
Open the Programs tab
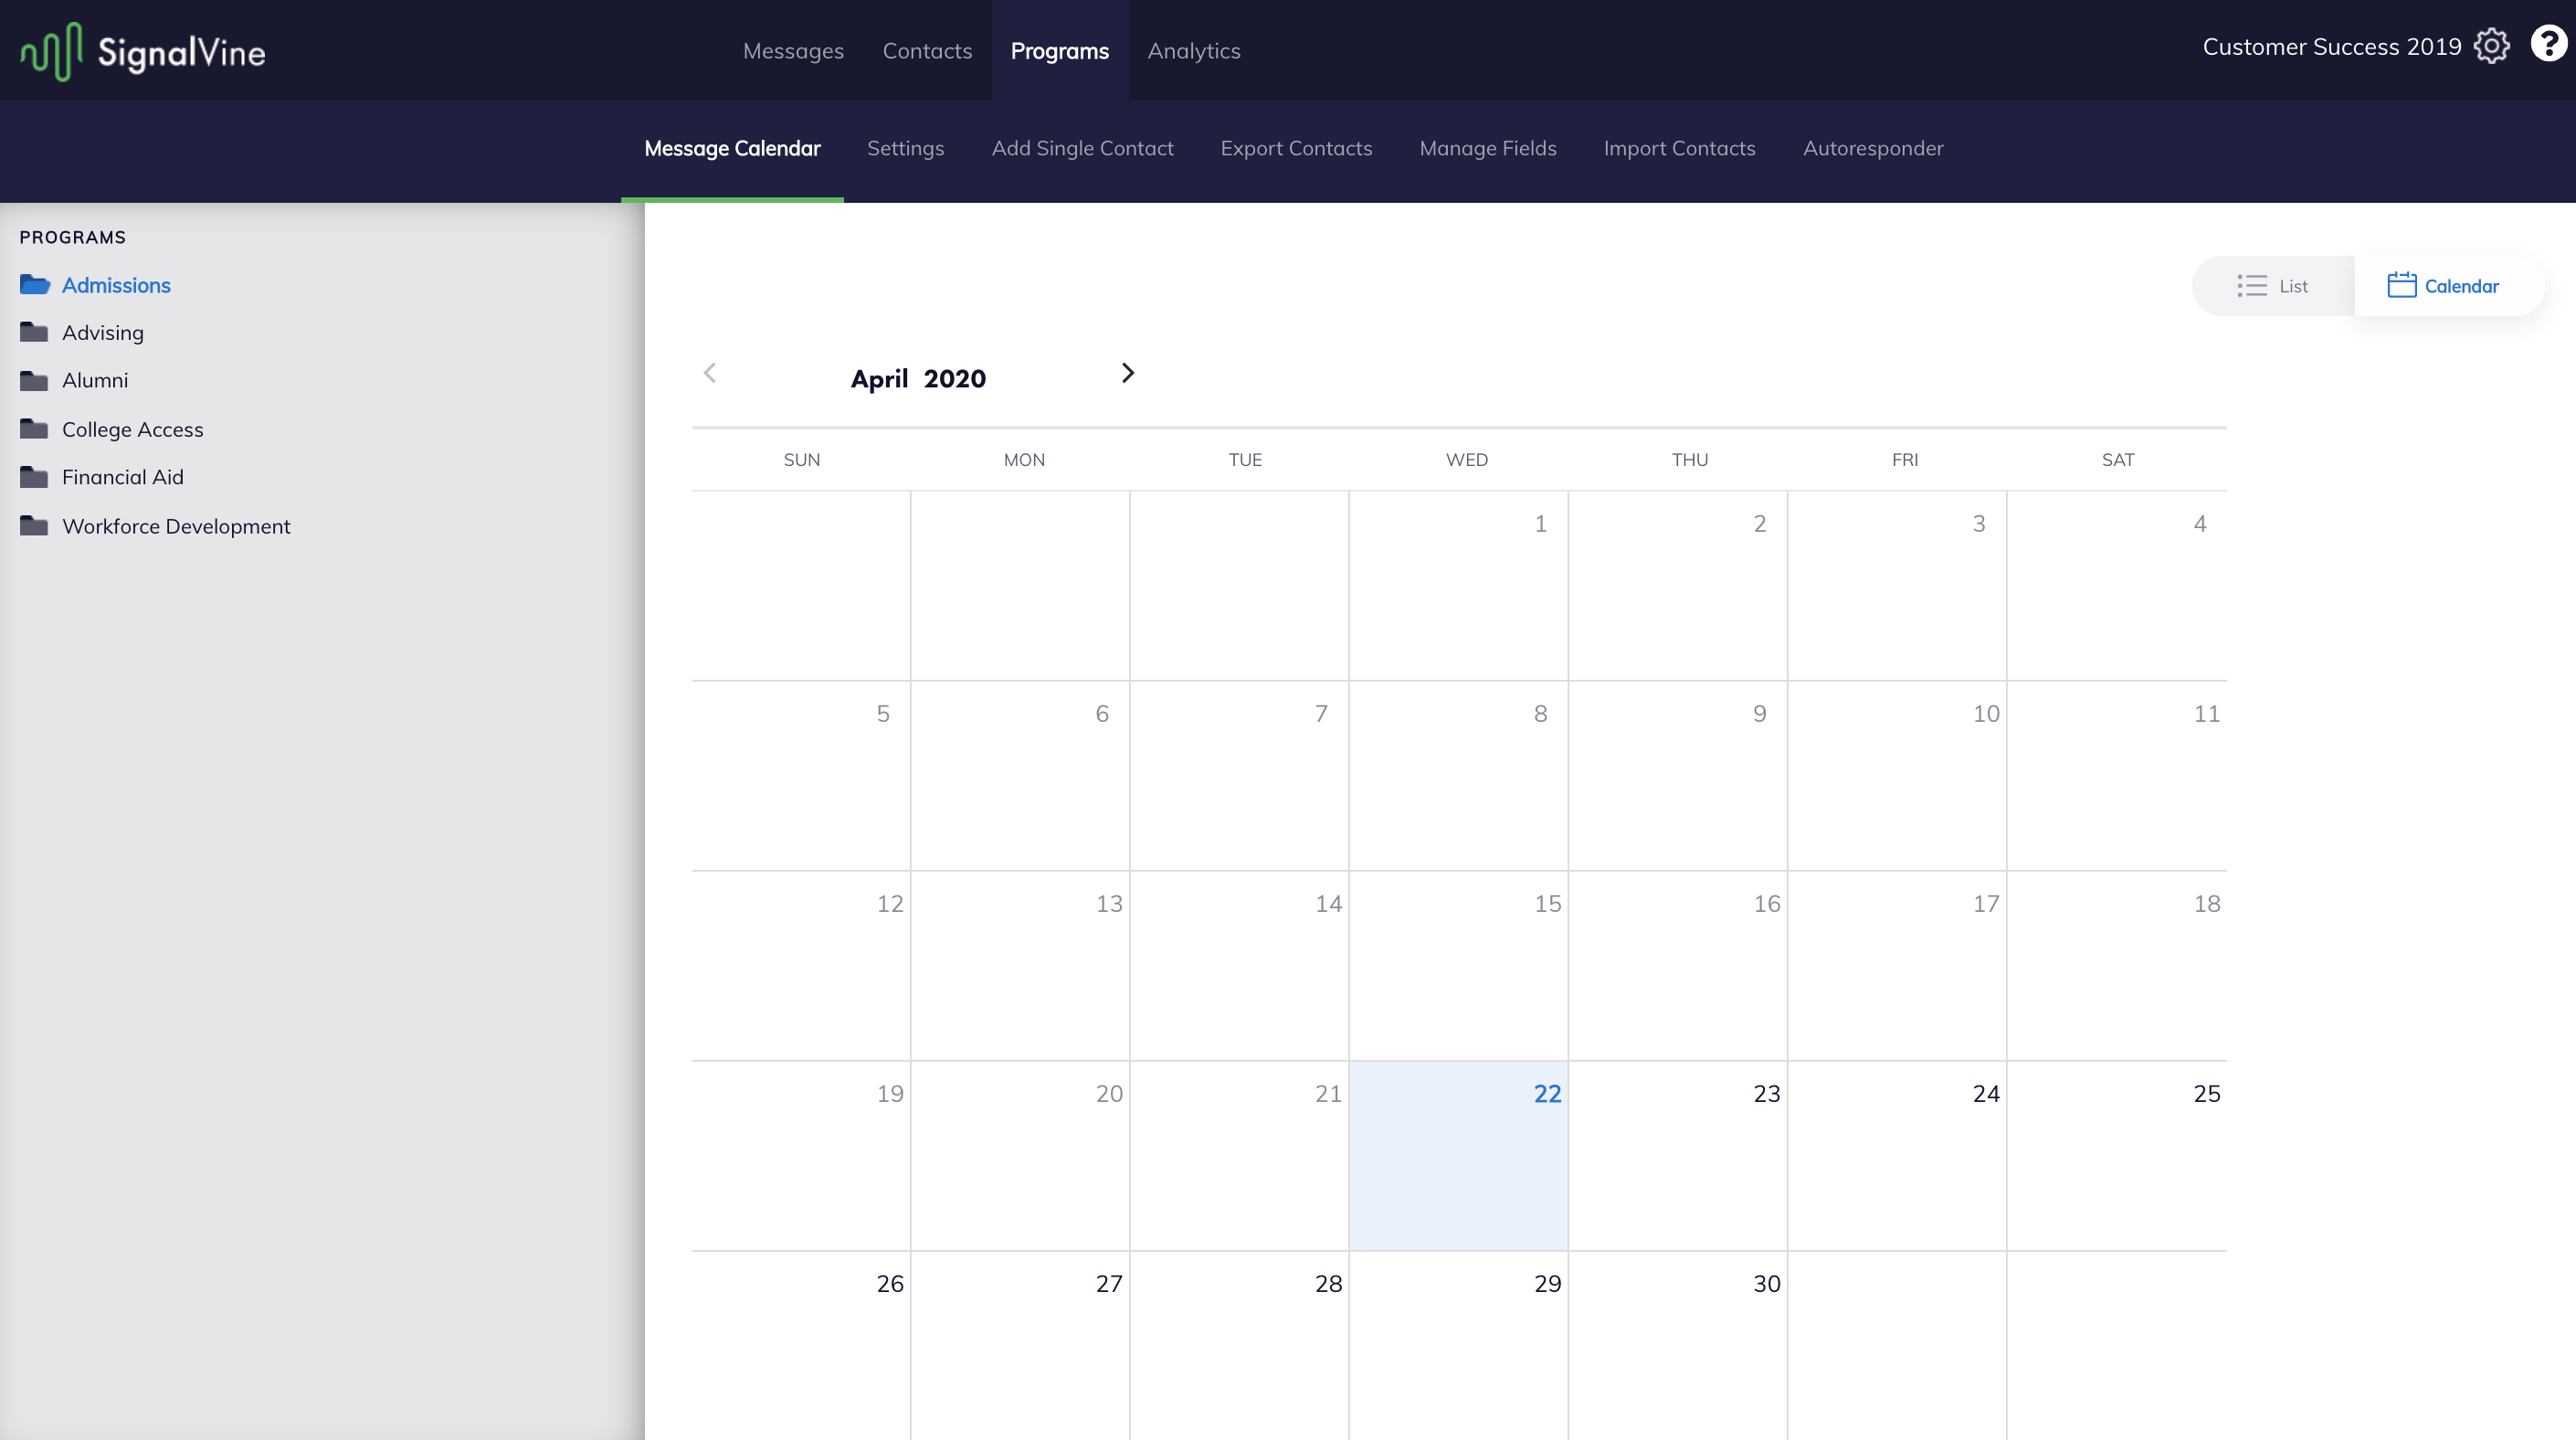click(x=1060, y=51)
